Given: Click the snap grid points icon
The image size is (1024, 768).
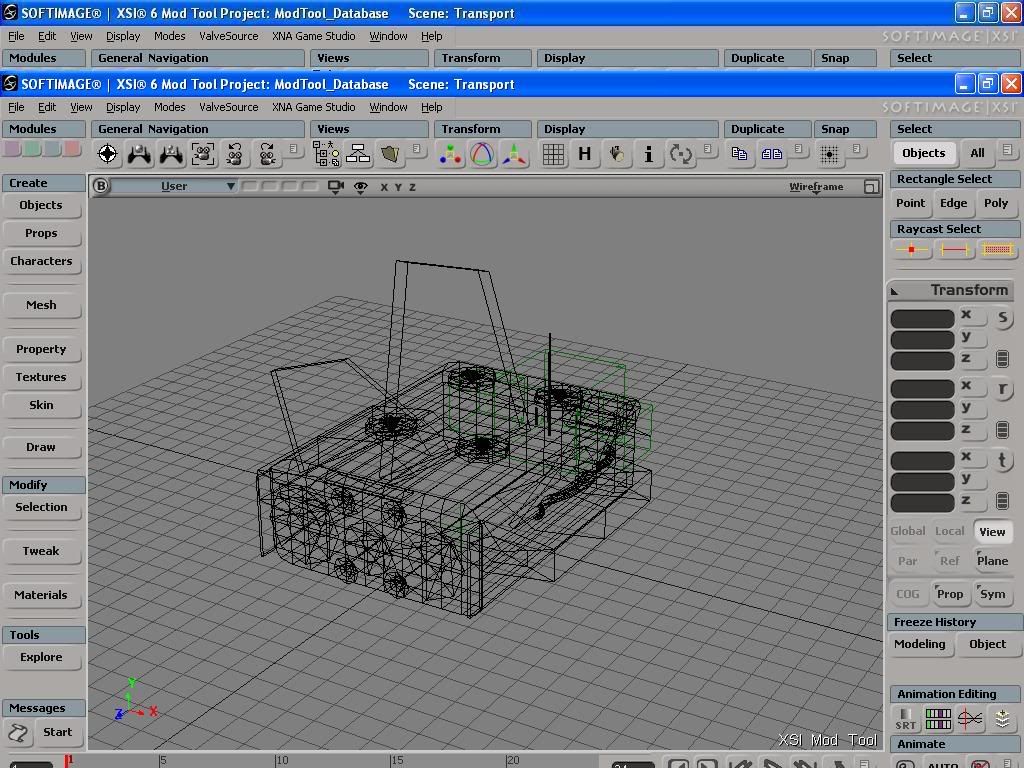Looking at the screenshot, I should 829,154.
